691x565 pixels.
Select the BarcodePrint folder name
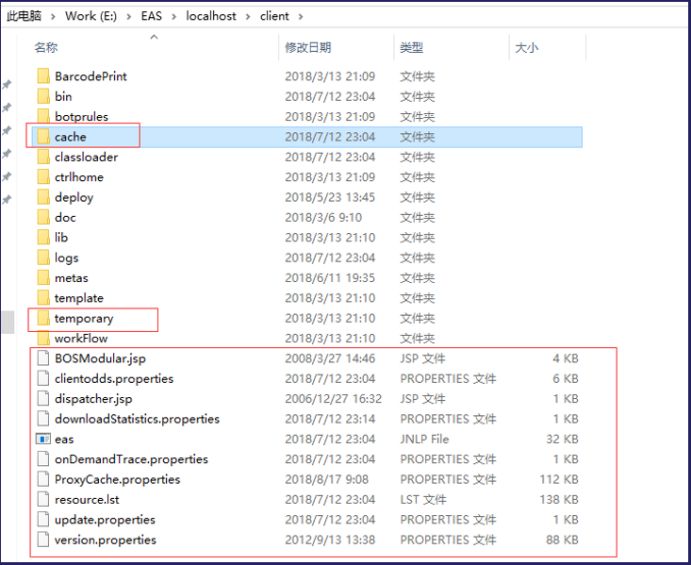(x=91, y=76)
